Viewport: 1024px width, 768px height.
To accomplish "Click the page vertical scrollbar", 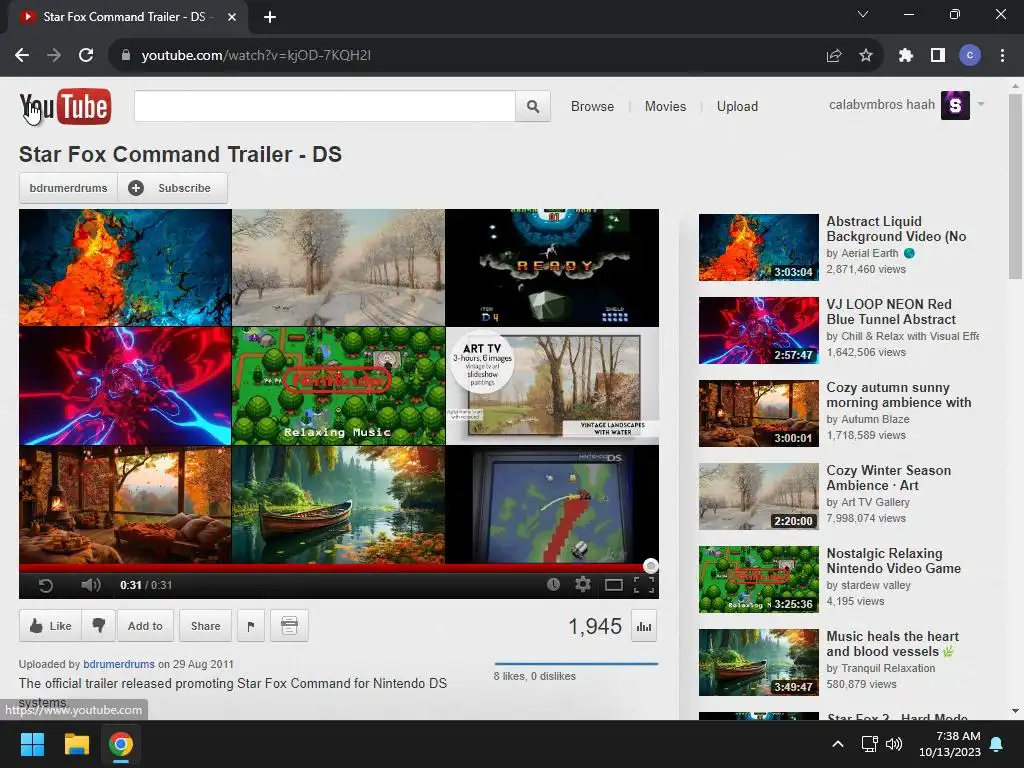I will 1015,187.
